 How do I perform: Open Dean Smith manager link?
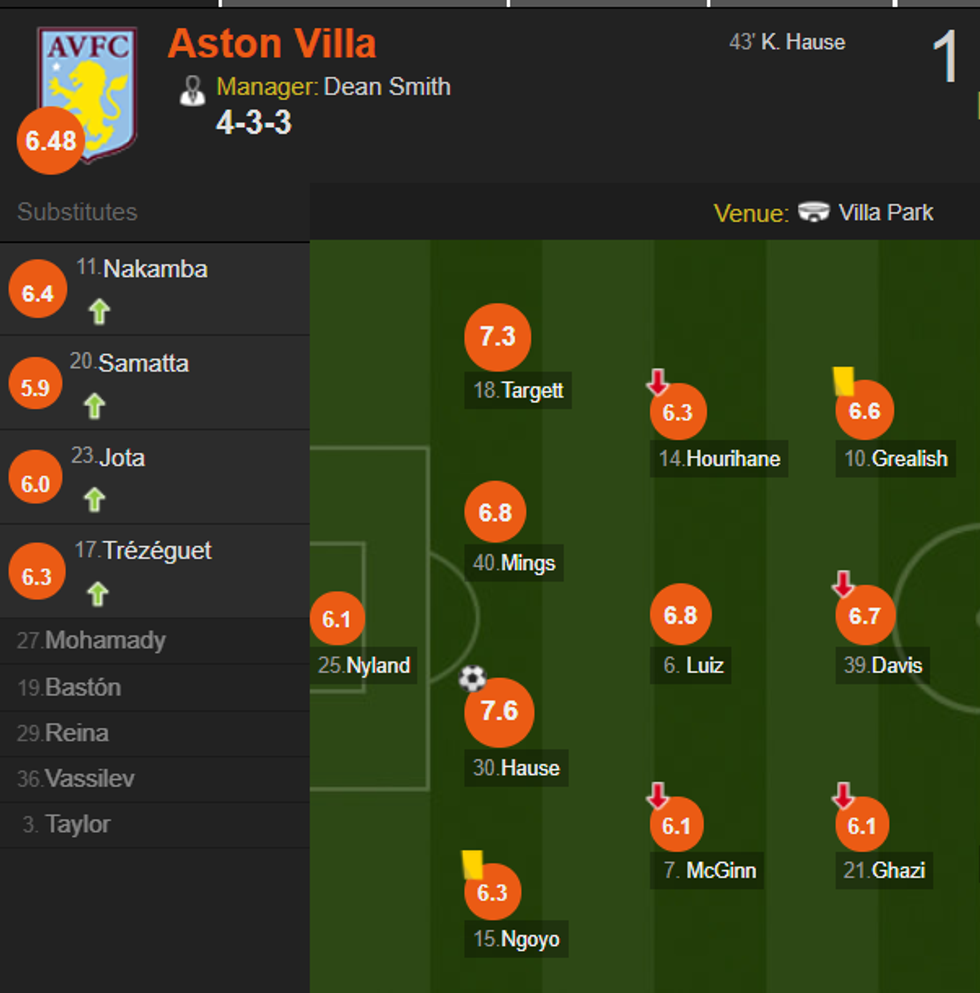(387, 87)
